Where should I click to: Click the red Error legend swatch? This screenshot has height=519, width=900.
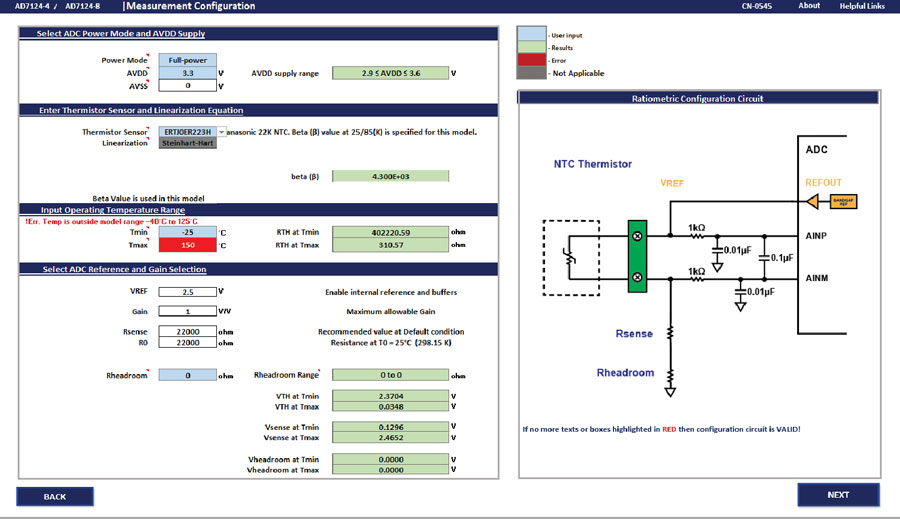532,60
